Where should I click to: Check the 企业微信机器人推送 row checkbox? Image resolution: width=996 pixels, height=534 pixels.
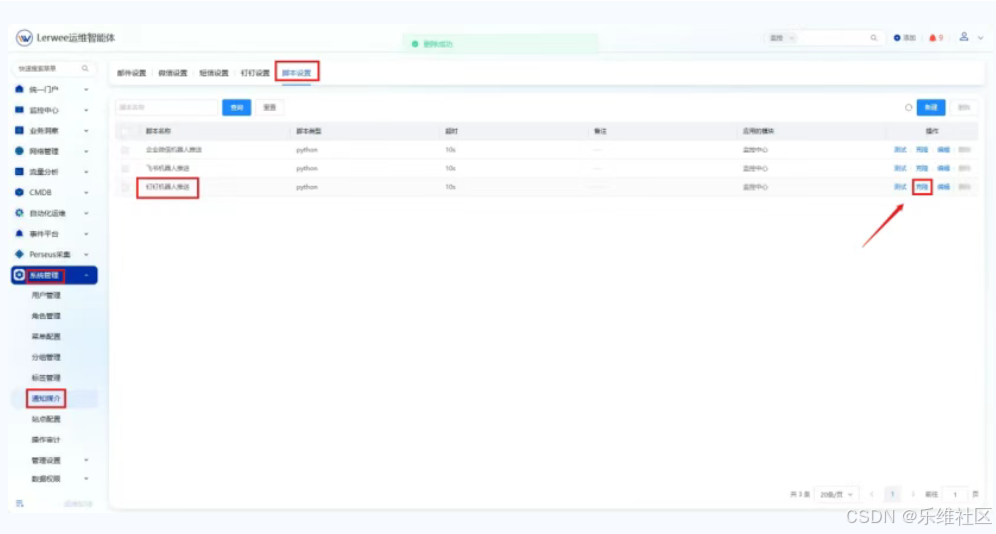click(125, 150)
